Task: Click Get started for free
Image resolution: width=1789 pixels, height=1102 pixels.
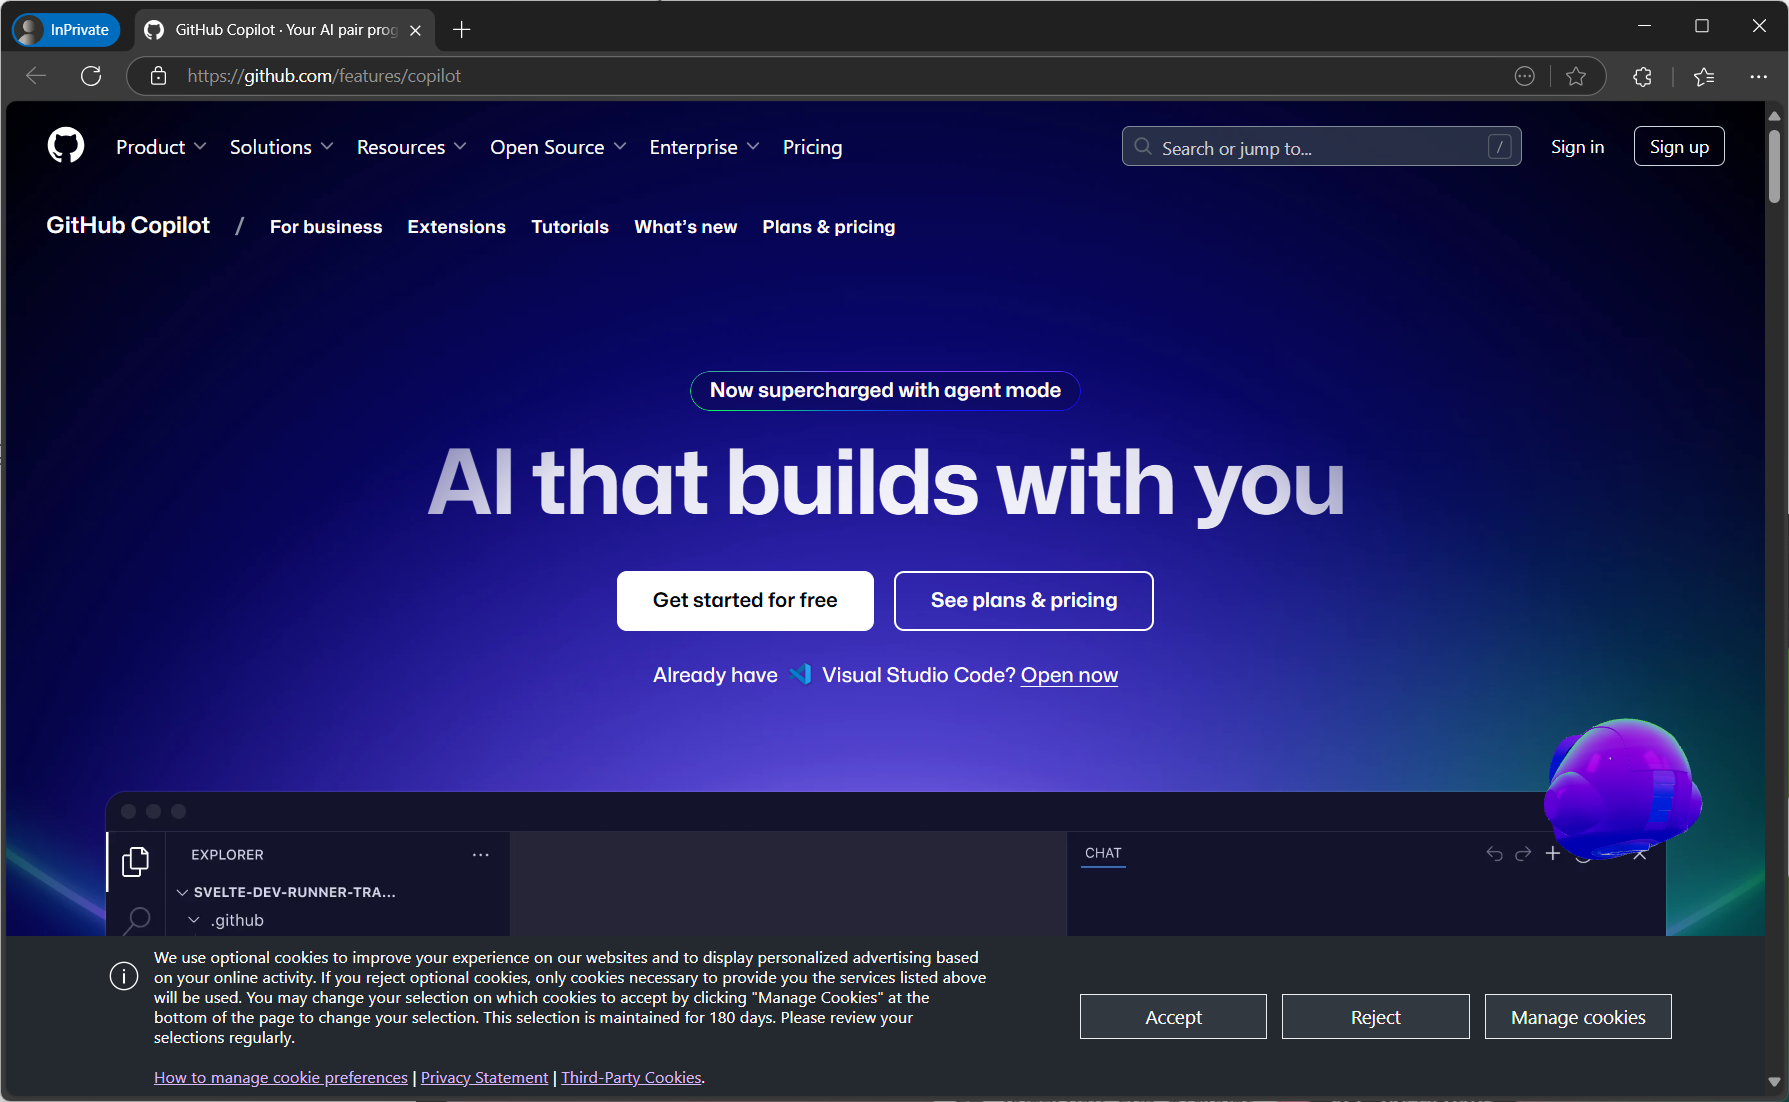Action: pos(745,600)
